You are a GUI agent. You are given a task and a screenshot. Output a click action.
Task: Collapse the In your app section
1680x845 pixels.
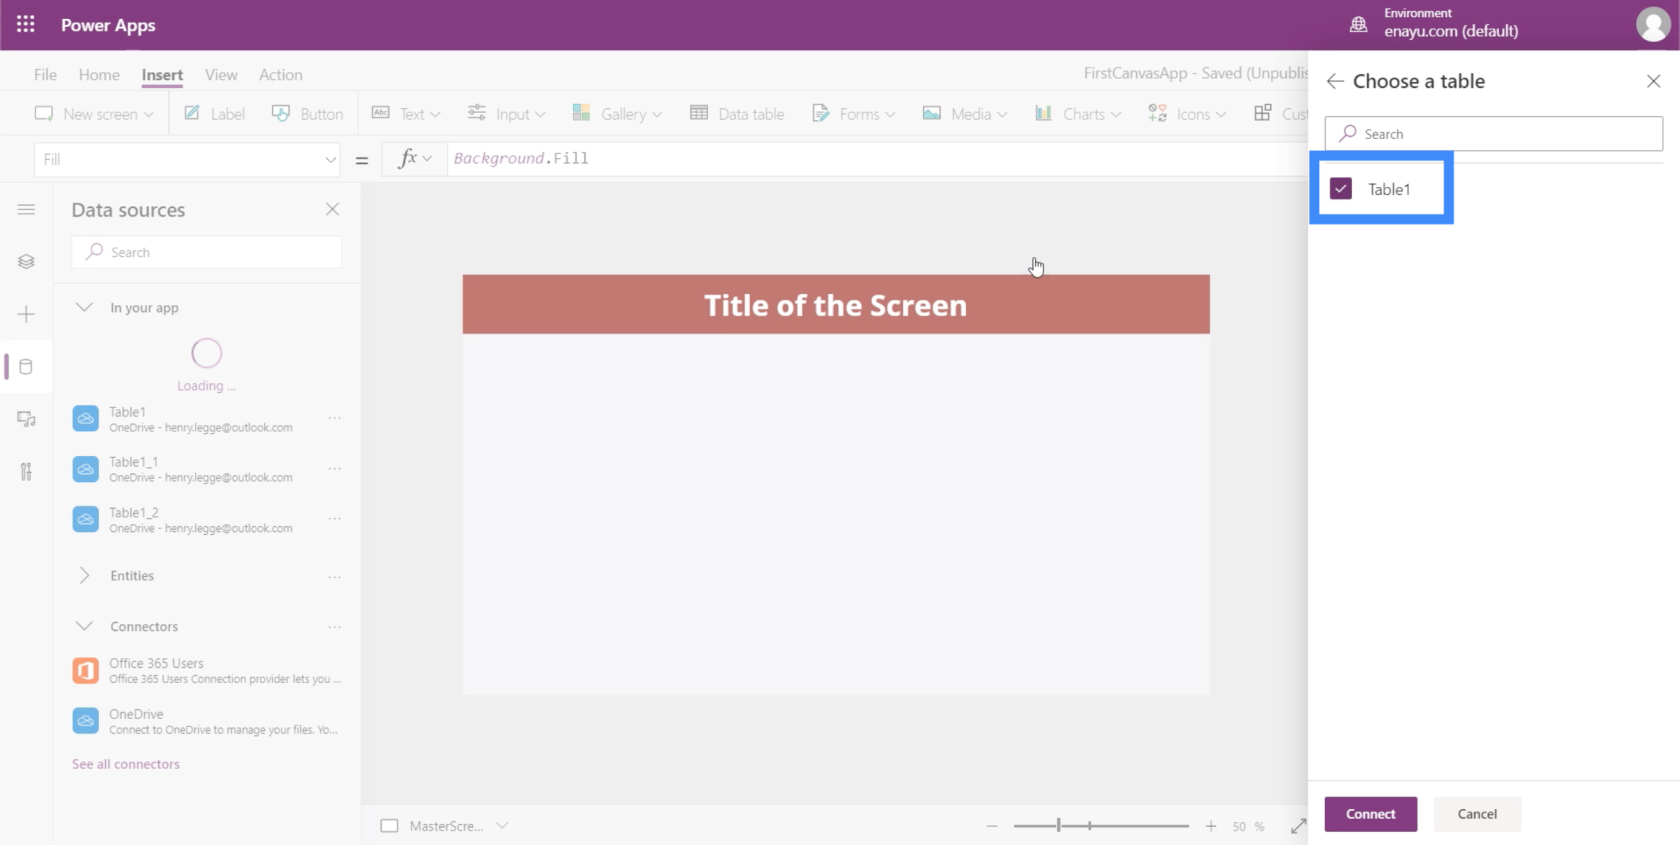pyautogui.click(x=85, y=307)
